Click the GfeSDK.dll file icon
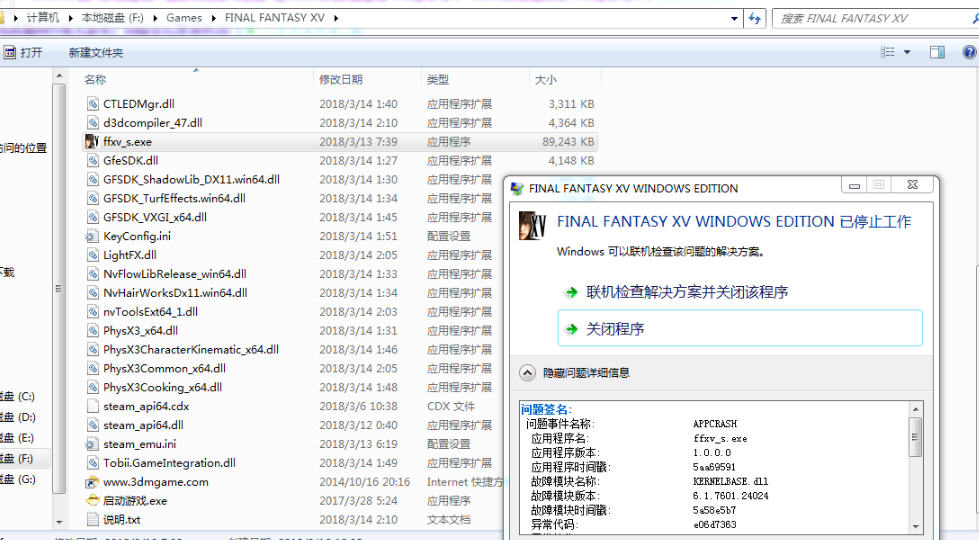This screenshot has width=979, height=540. [x=92, y=160]
